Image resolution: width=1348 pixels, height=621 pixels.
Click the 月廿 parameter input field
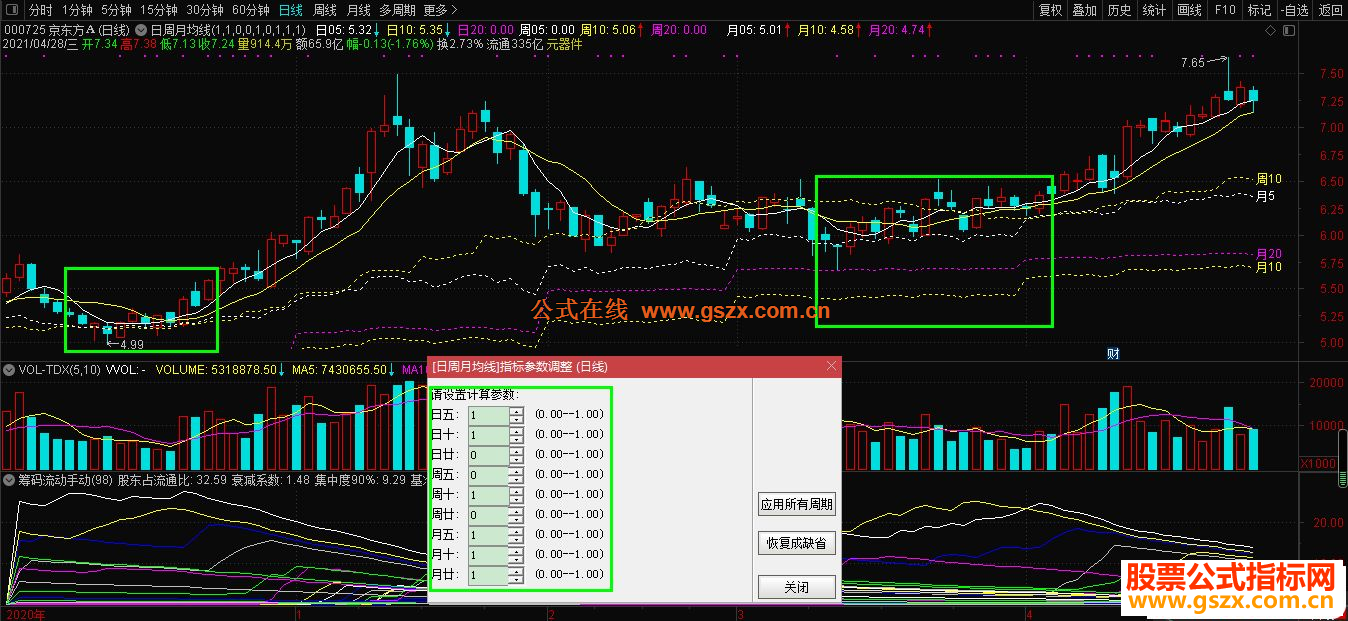488,575
